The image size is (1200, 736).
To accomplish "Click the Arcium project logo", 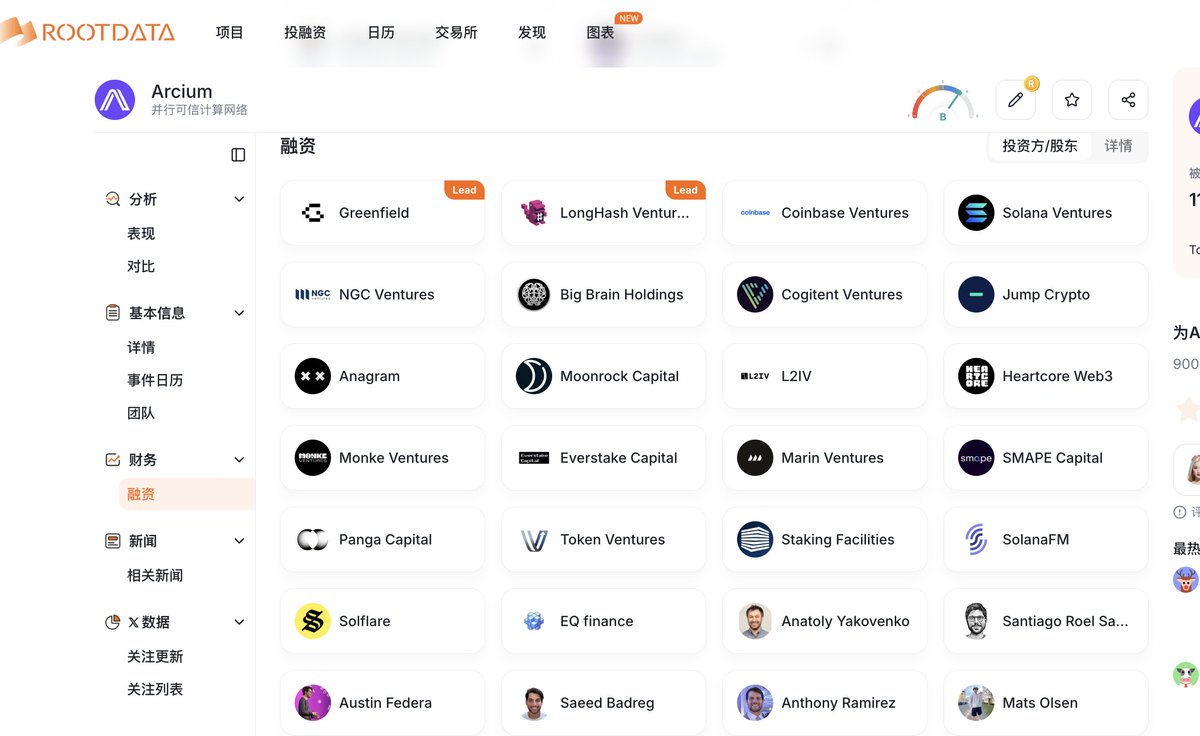I will [115, 100].
